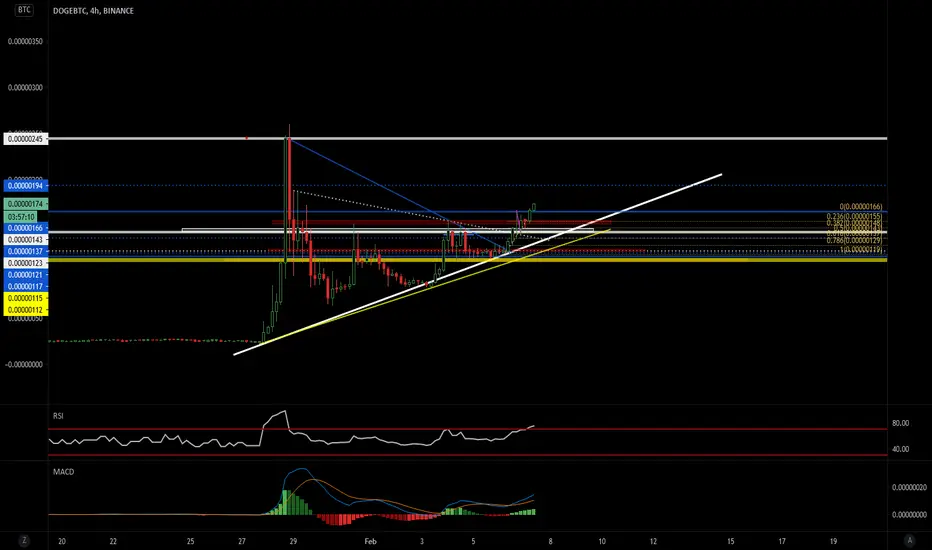Viewport: 932px width, 550px height.
Task: Select the 0.00000245 price label
Action: (26, 139)
